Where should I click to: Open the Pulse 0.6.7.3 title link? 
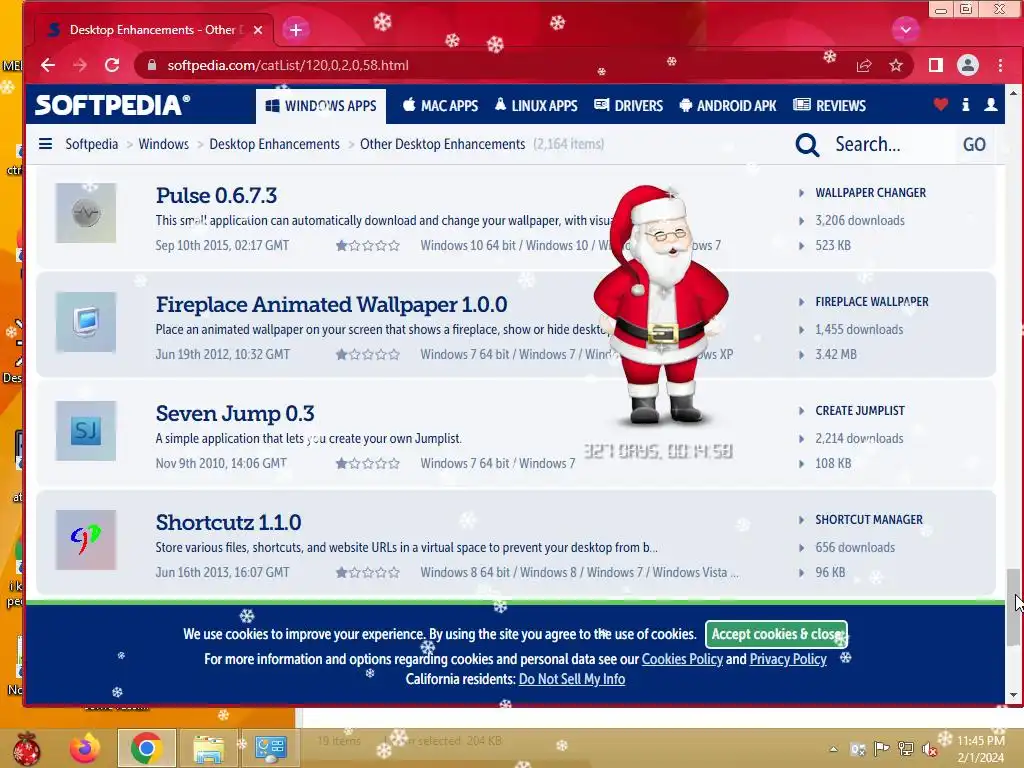tap(216, 195)
